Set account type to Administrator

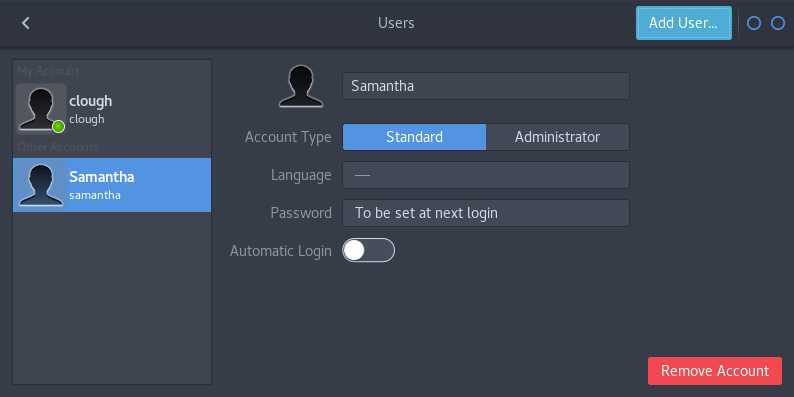[x=558, y=137]
